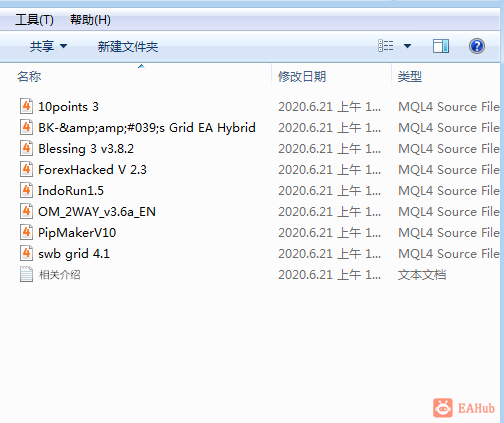Click the modified date of 10points 3

330,107
